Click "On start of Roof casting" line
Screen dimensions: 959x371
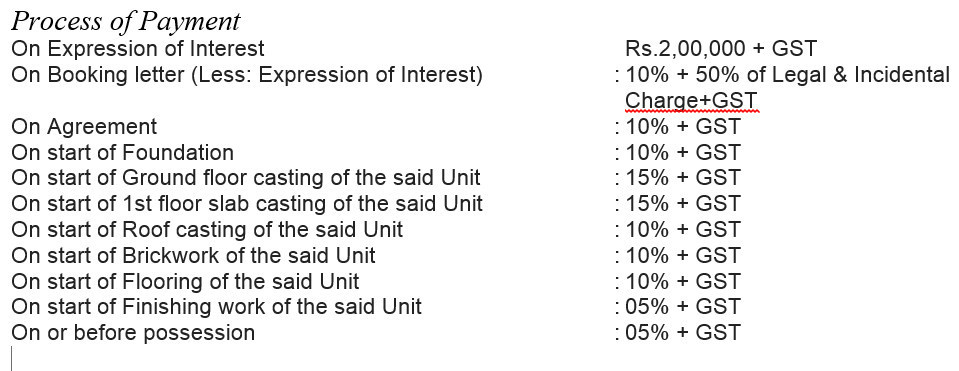coord(207,230)
